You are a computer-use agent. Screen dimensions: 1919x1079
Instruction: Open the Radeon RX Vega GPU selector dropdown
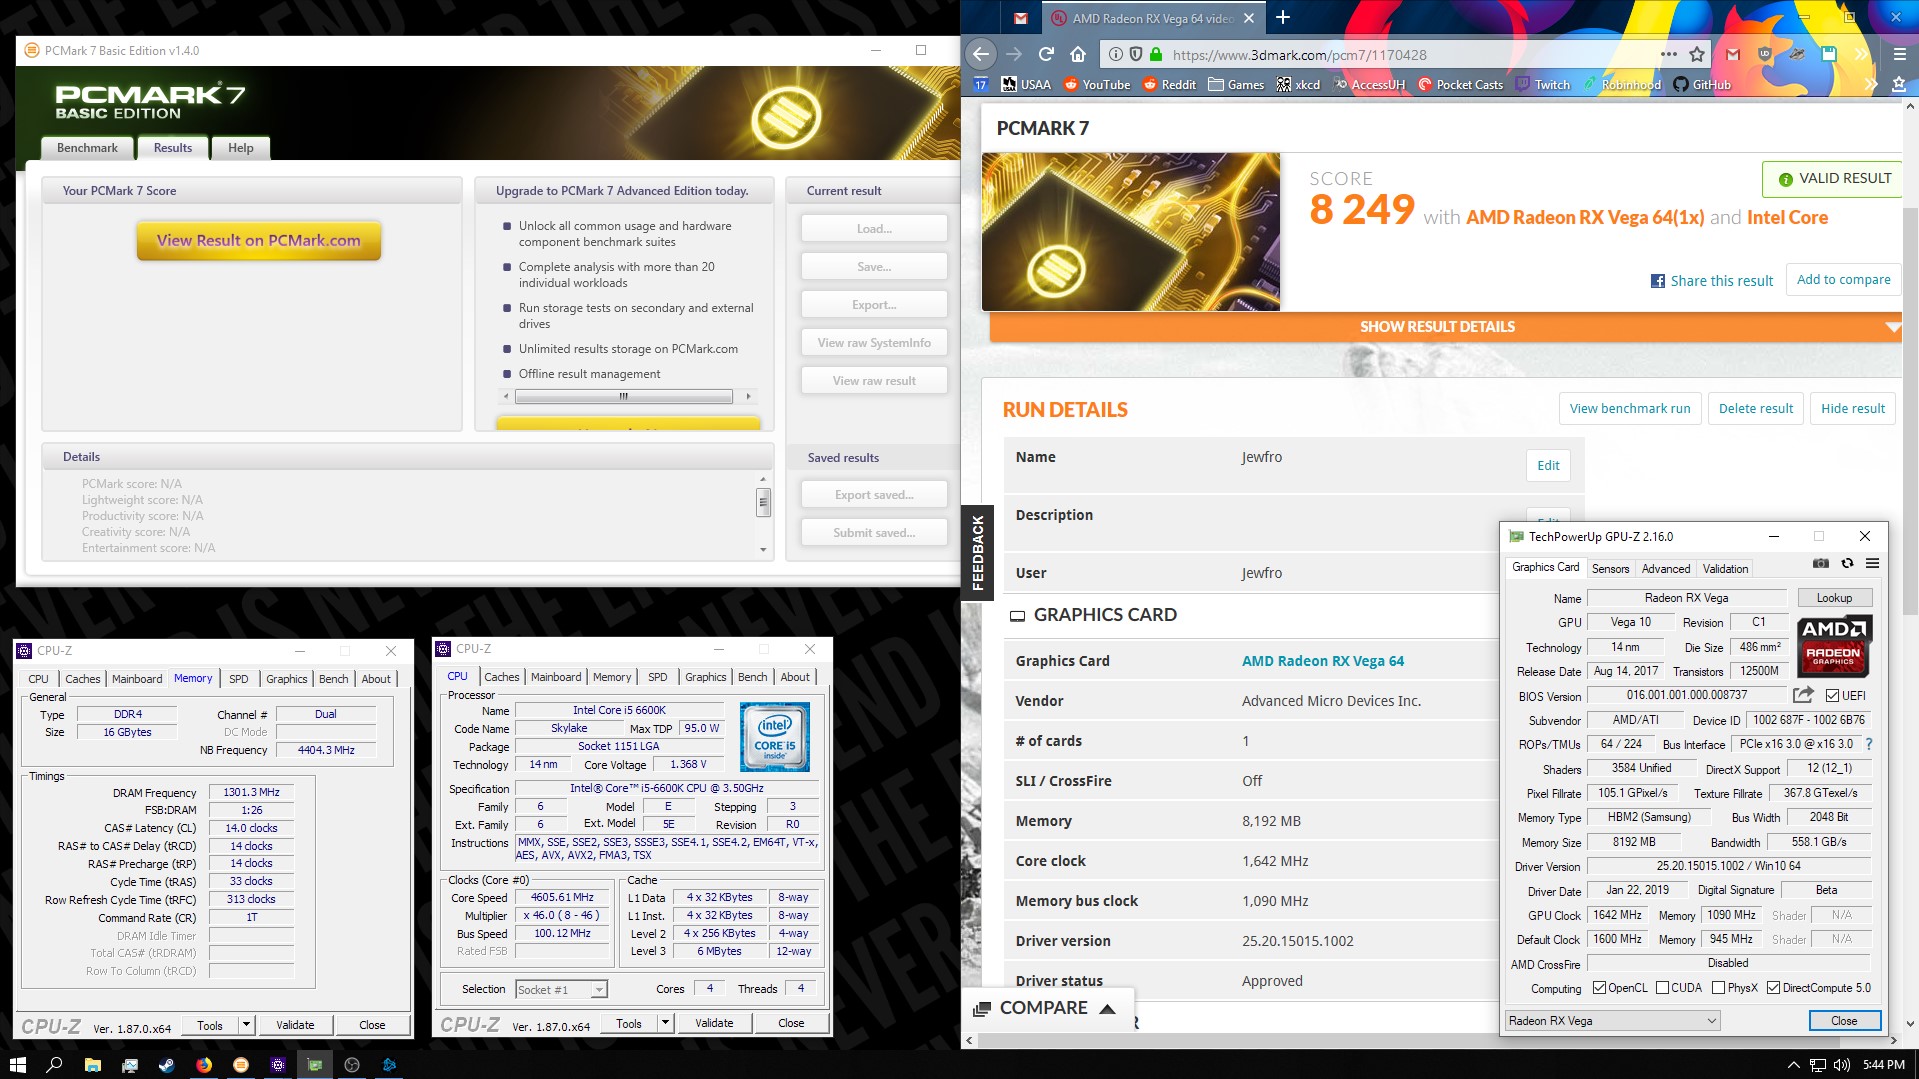point(1612,1021)
